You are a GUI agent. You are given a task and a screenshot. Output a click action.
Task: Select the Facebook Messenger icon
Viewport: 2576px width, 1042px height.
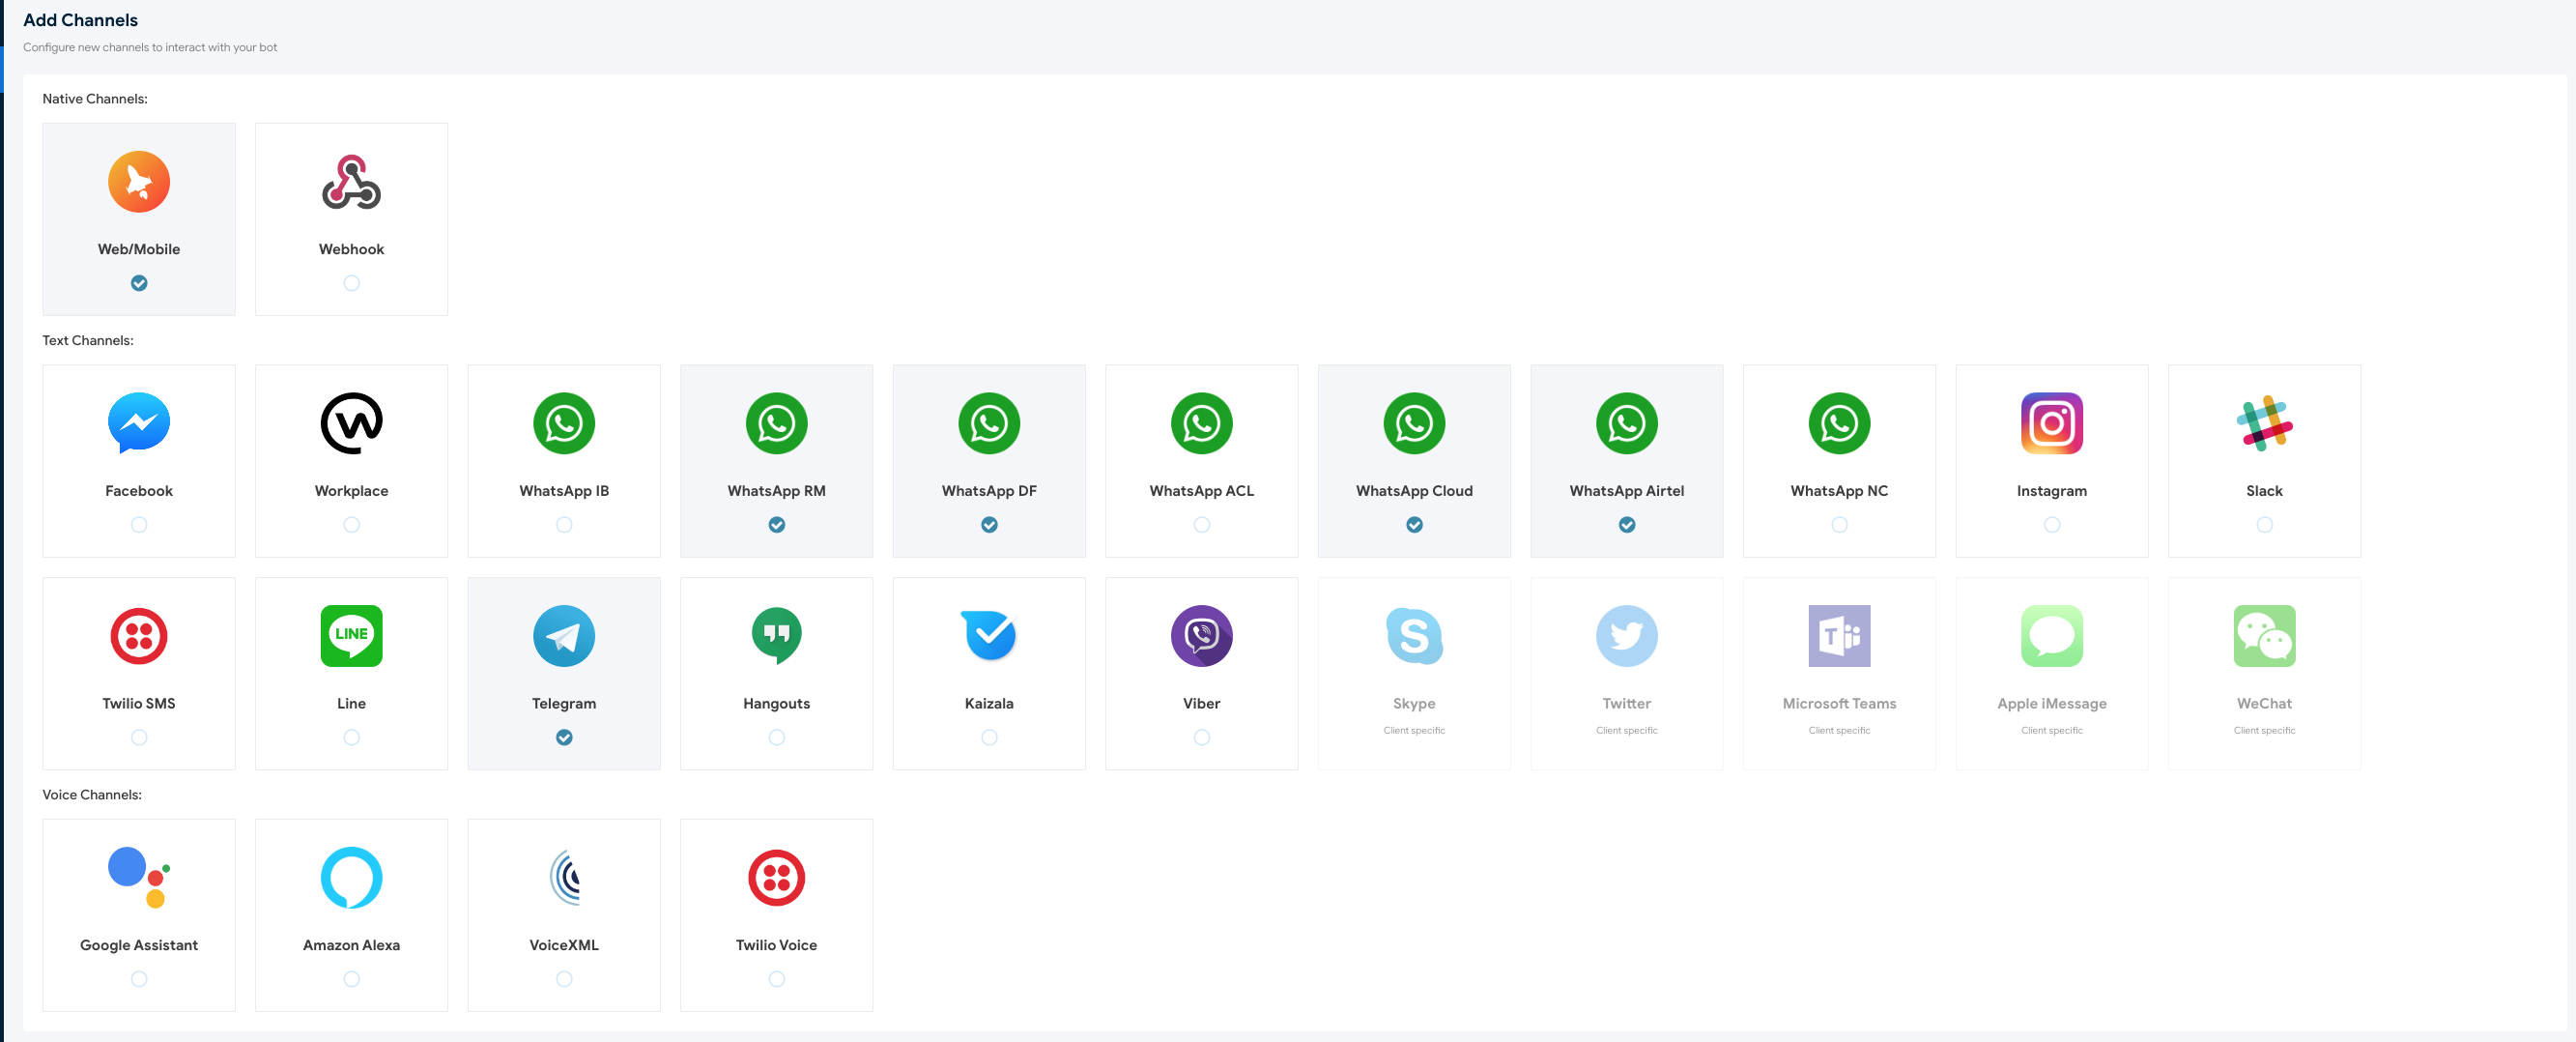click(139, 422)
